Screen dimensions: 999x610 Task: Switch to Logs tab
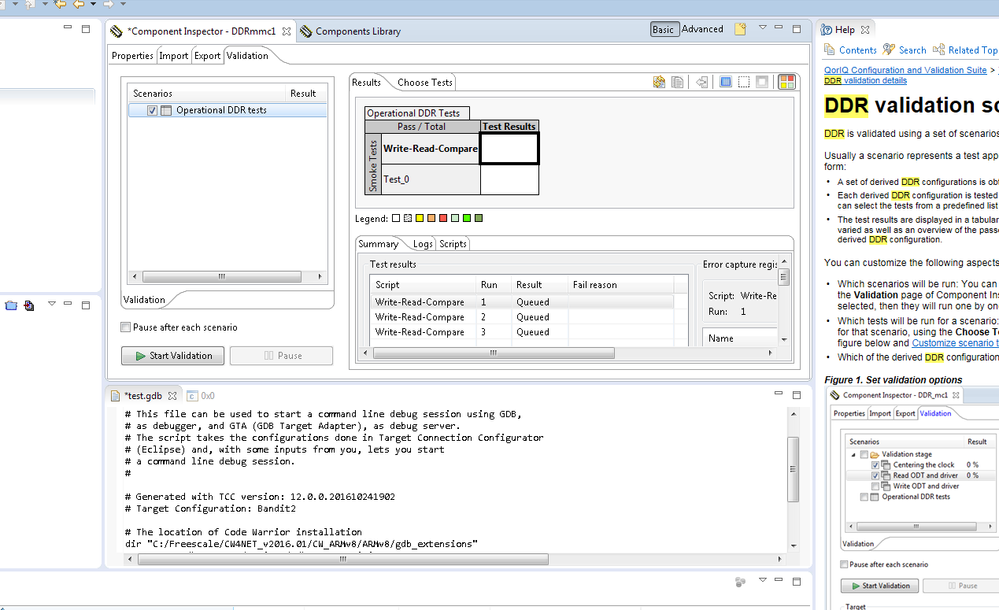(422, 243)
